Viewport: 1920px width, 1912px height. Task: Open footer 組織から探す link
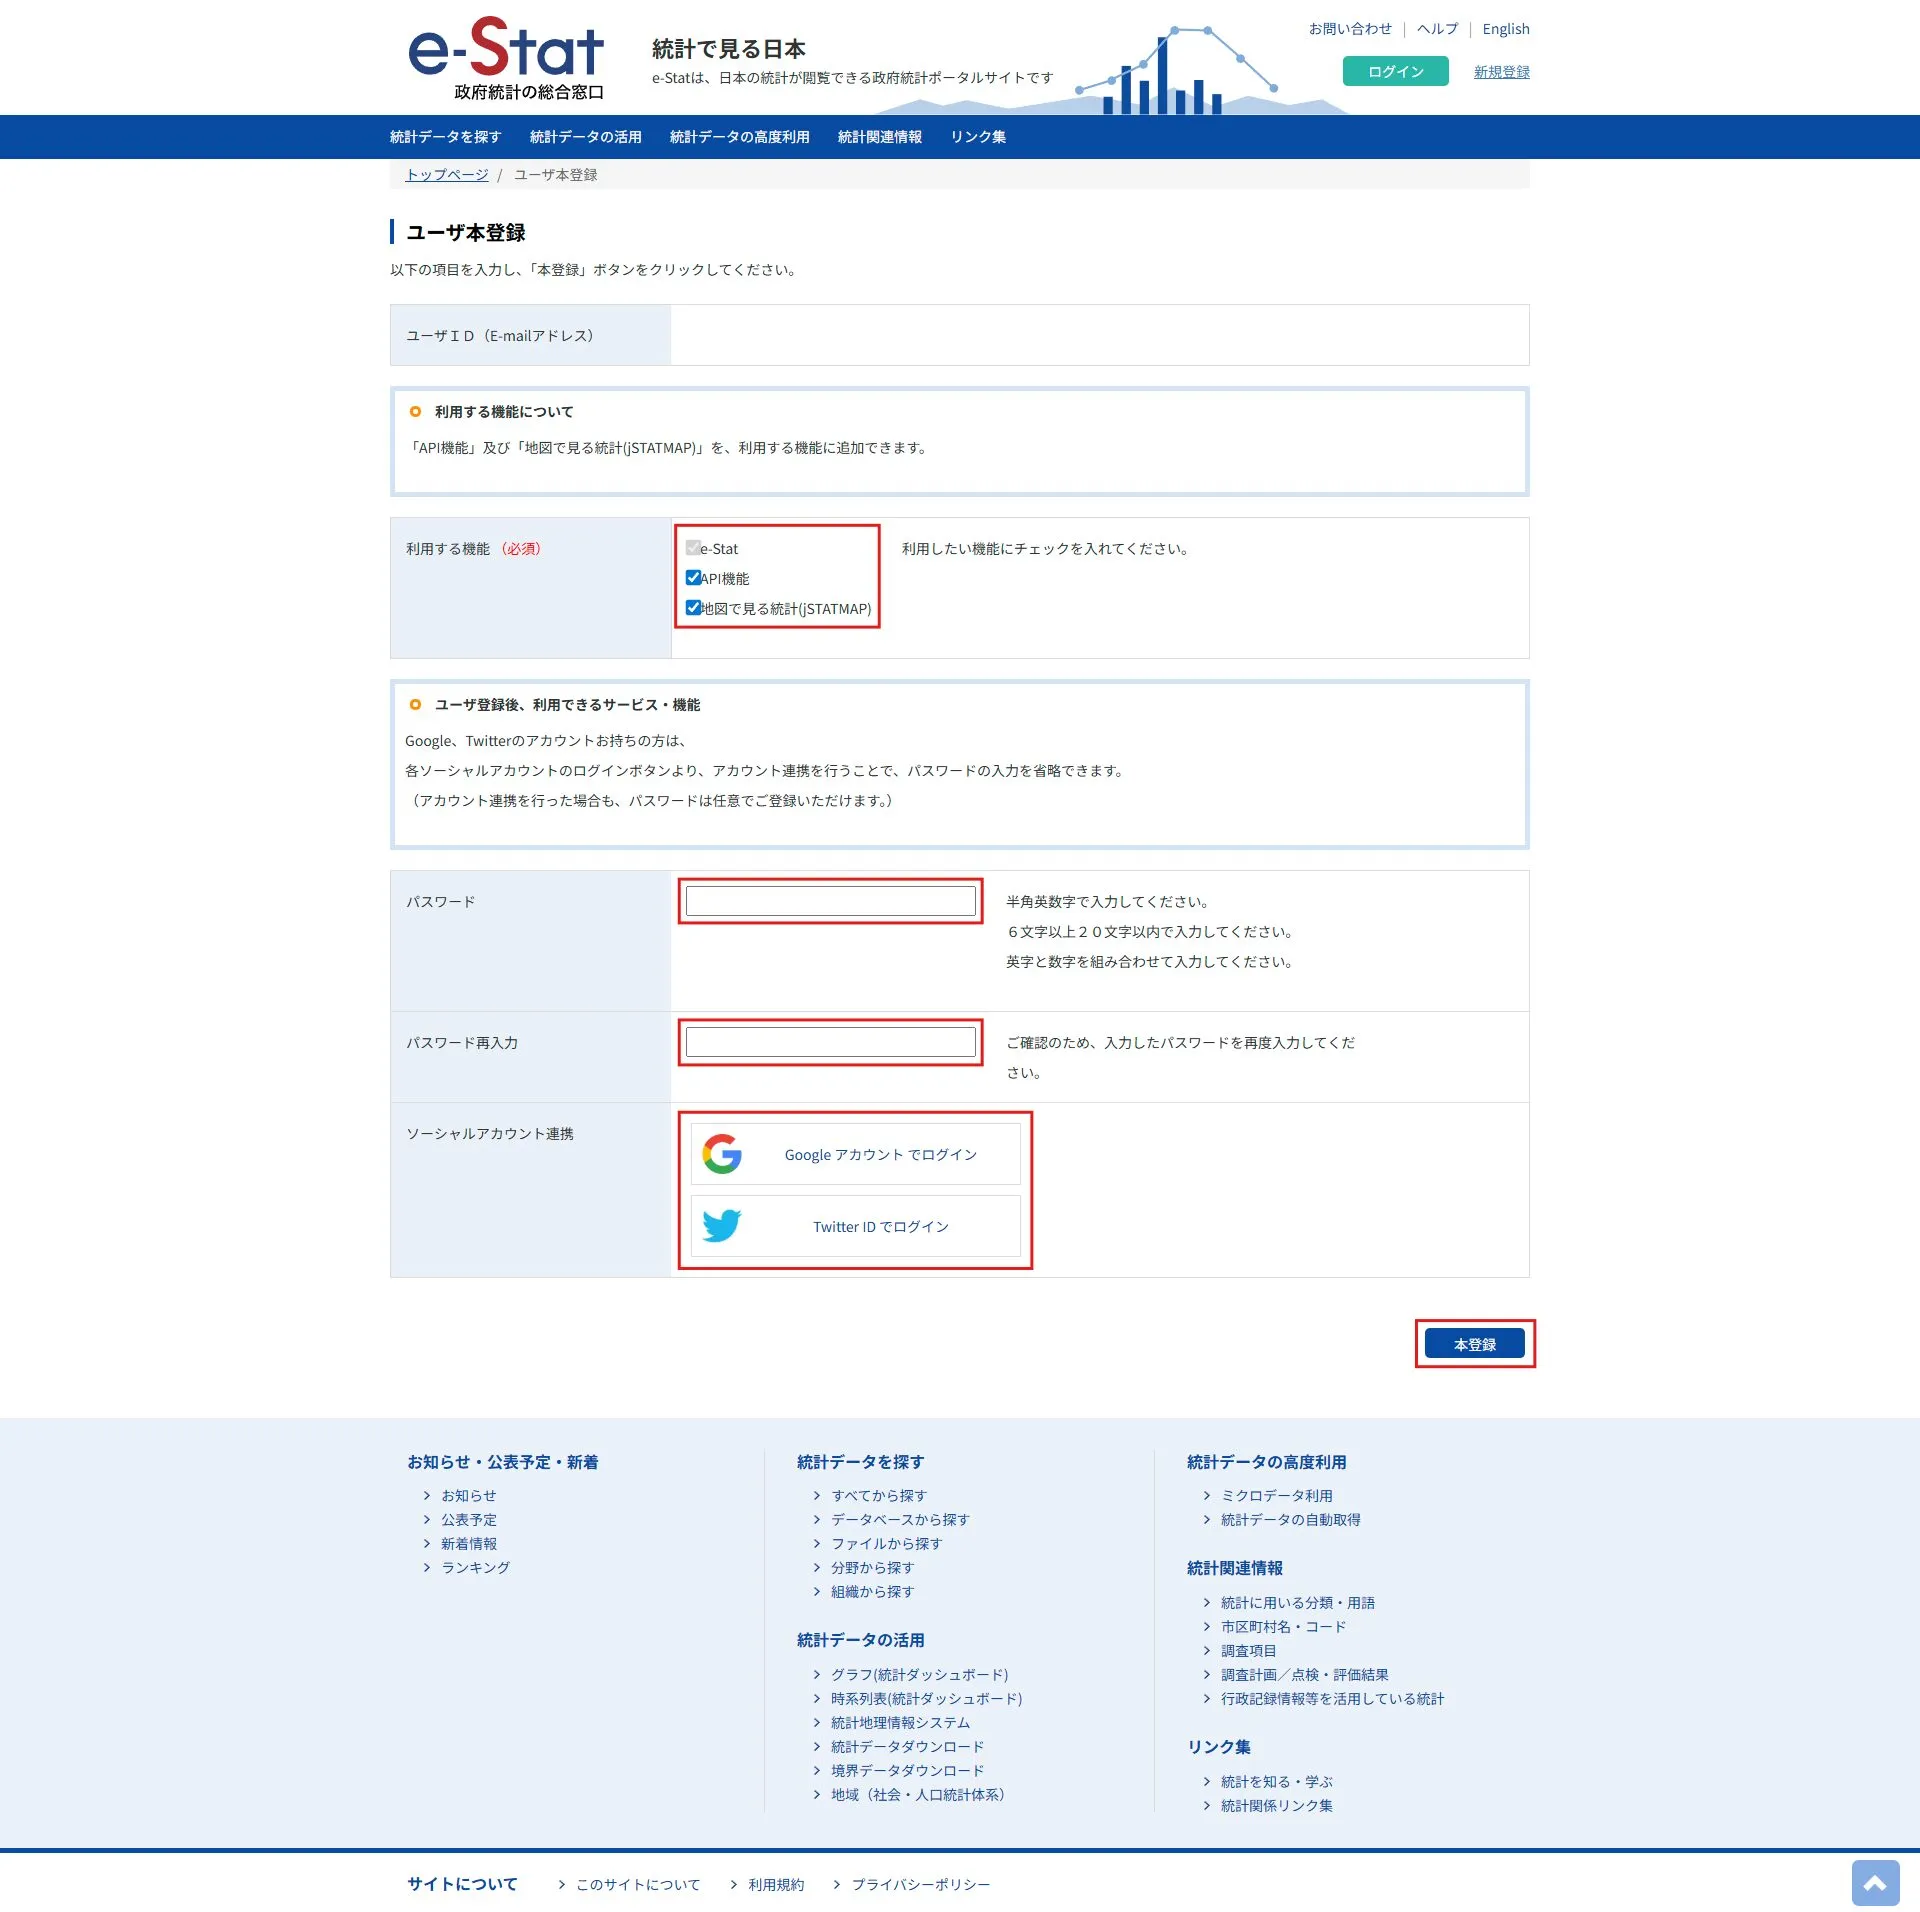pyautogui.click(x=872, y=1591)
